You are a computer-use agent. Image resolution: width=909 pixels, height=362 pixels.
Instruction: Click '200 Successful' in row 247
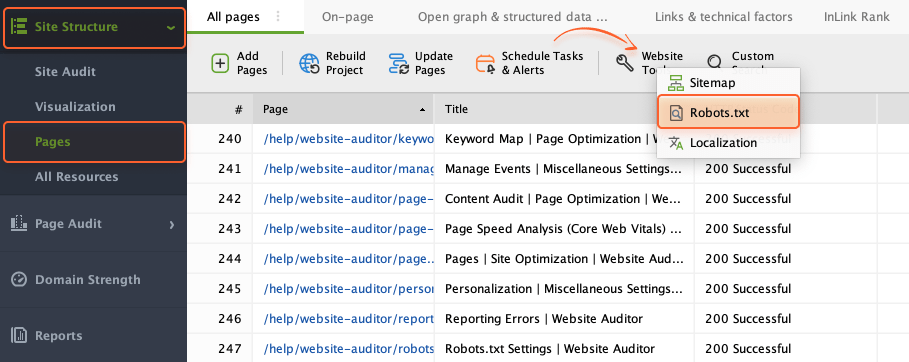pos(748,349)
